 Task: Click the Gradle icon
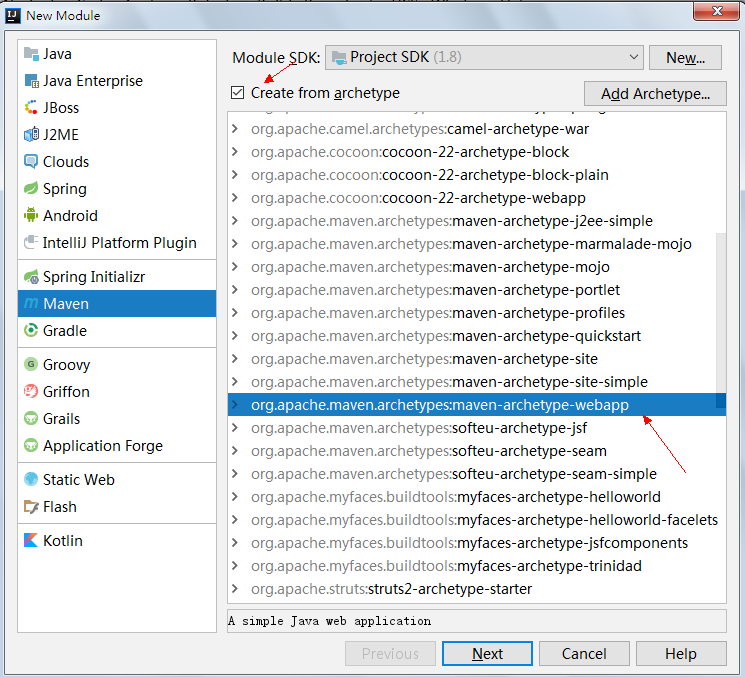[31, 330]
